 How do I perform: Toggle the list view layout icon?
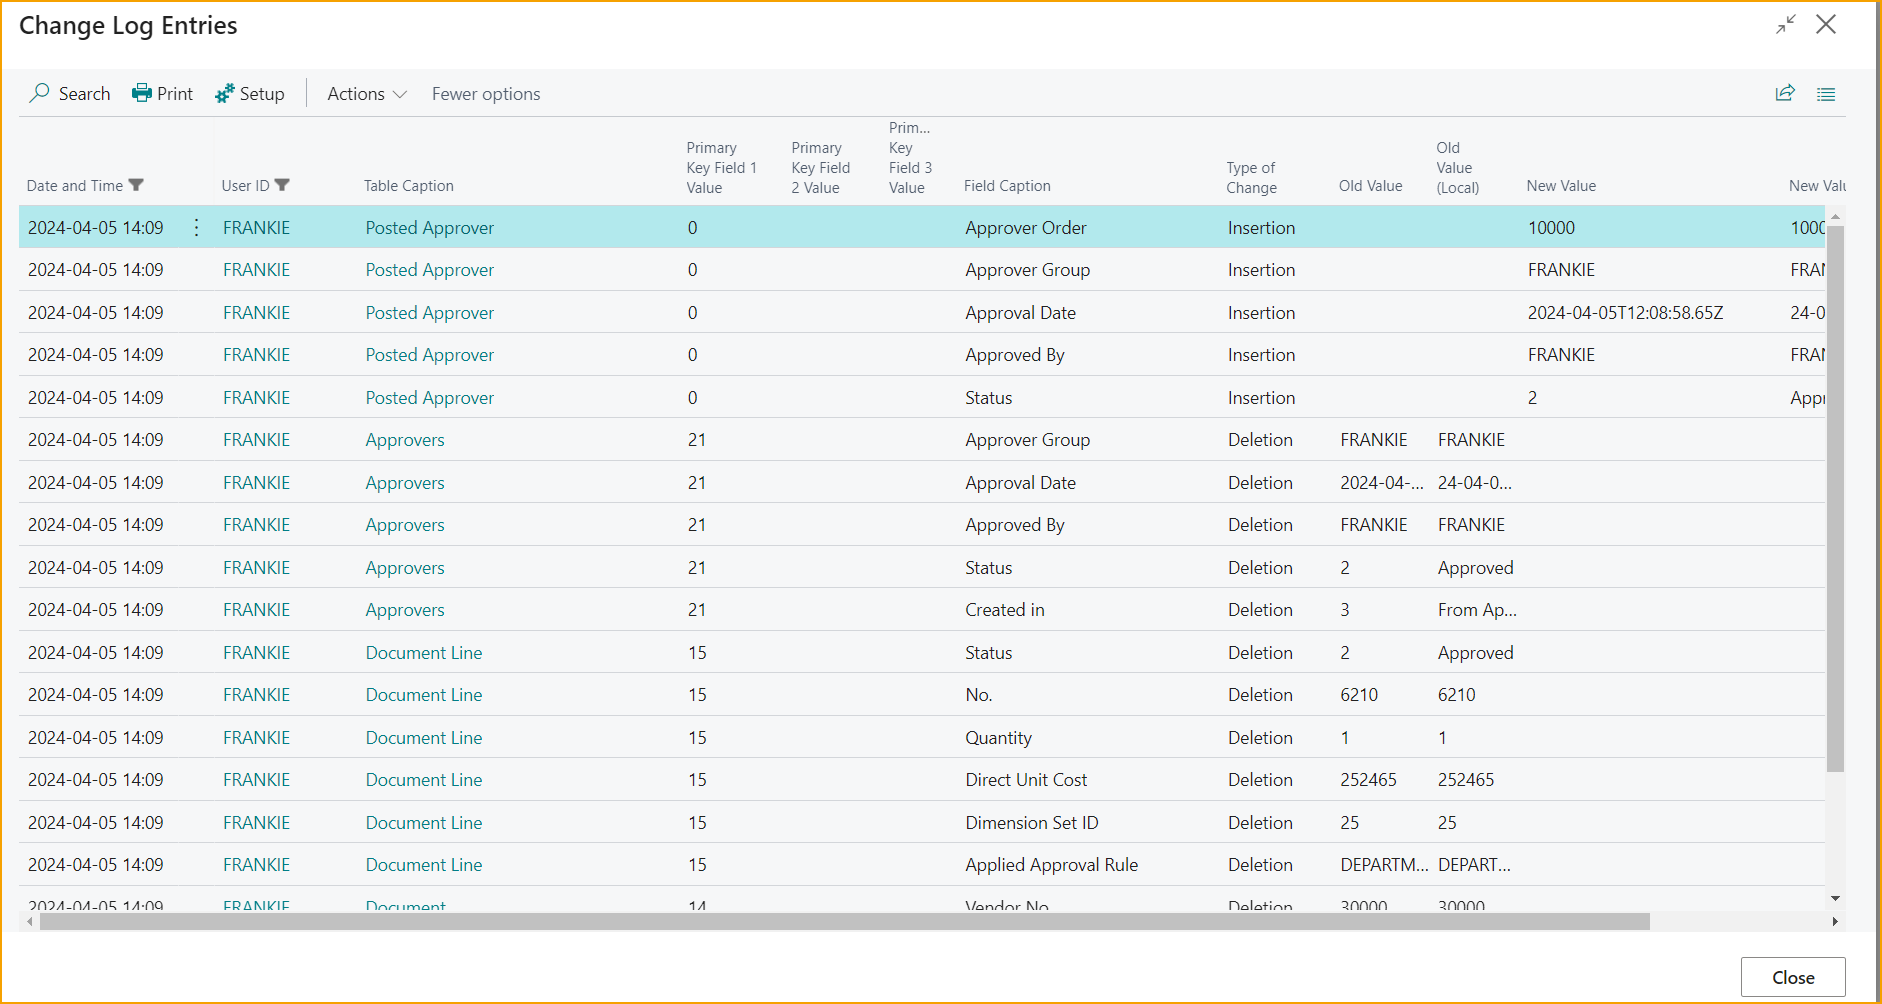1826,94
